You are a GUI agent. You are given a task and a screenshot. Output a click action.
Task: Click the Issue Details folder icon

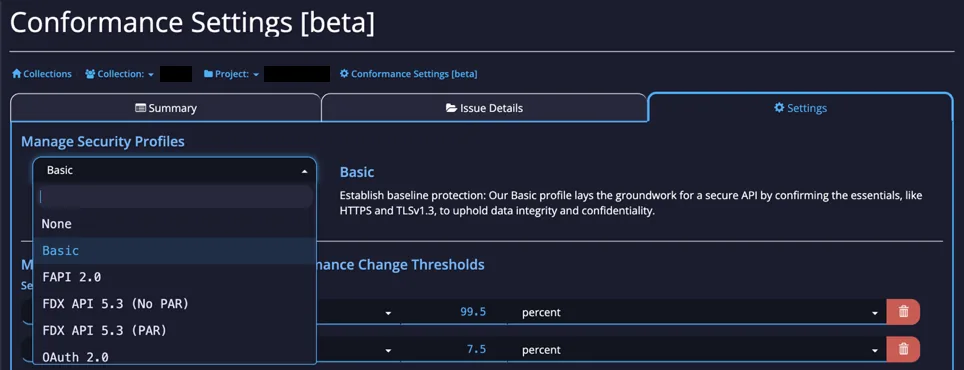pyautogui.click(x=451, y=108)
